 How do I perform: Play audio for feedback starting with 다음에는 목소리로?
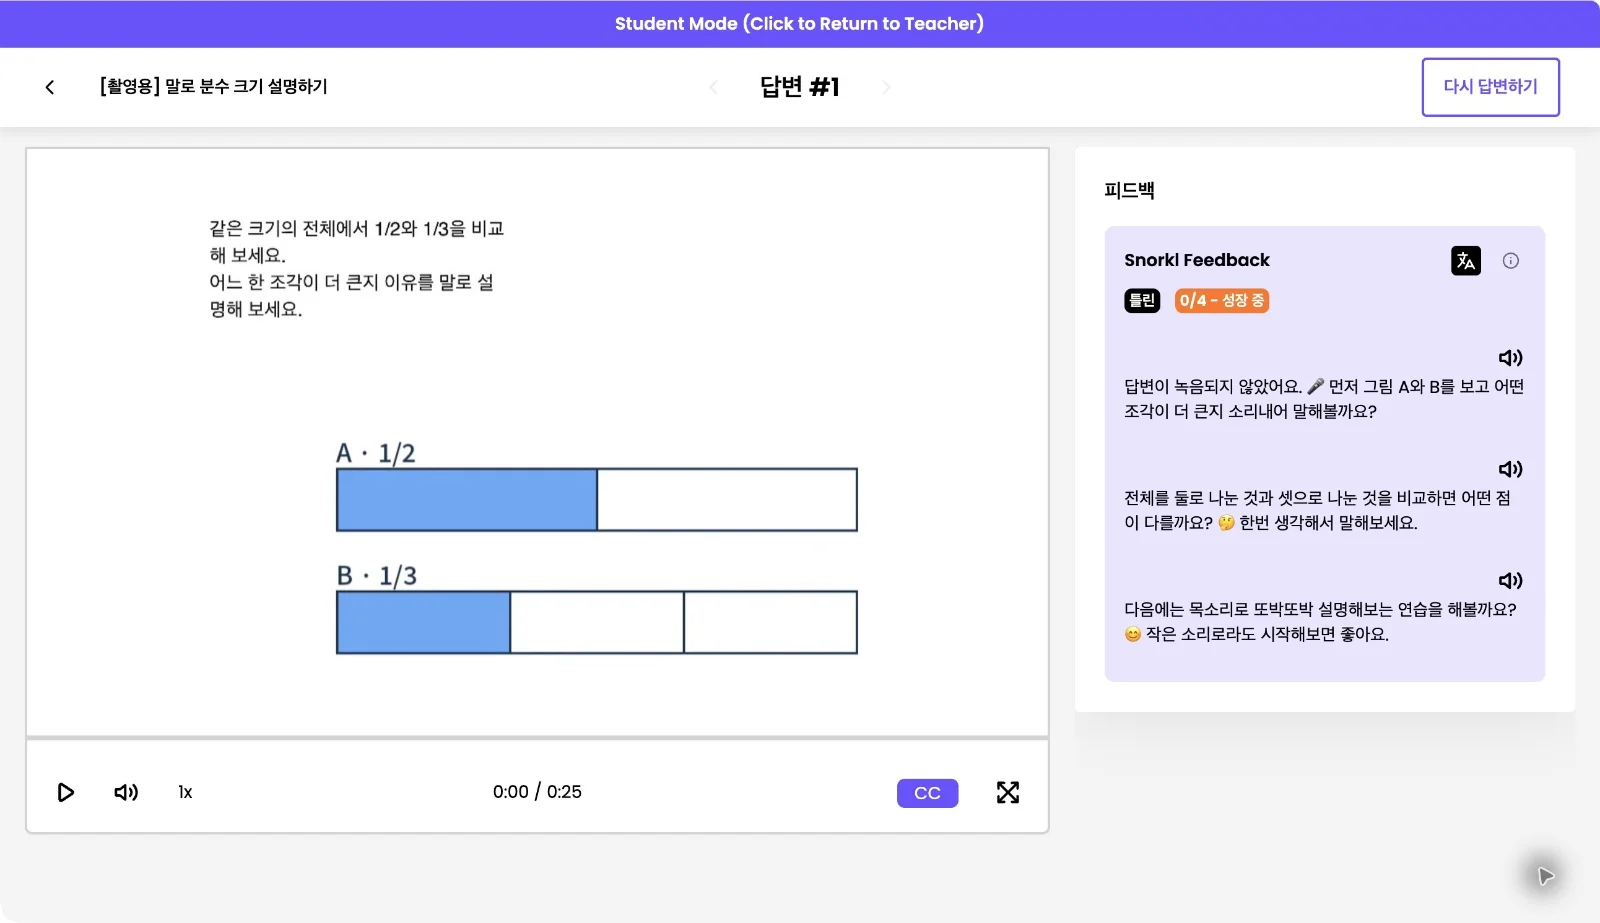coord(1510,580)
